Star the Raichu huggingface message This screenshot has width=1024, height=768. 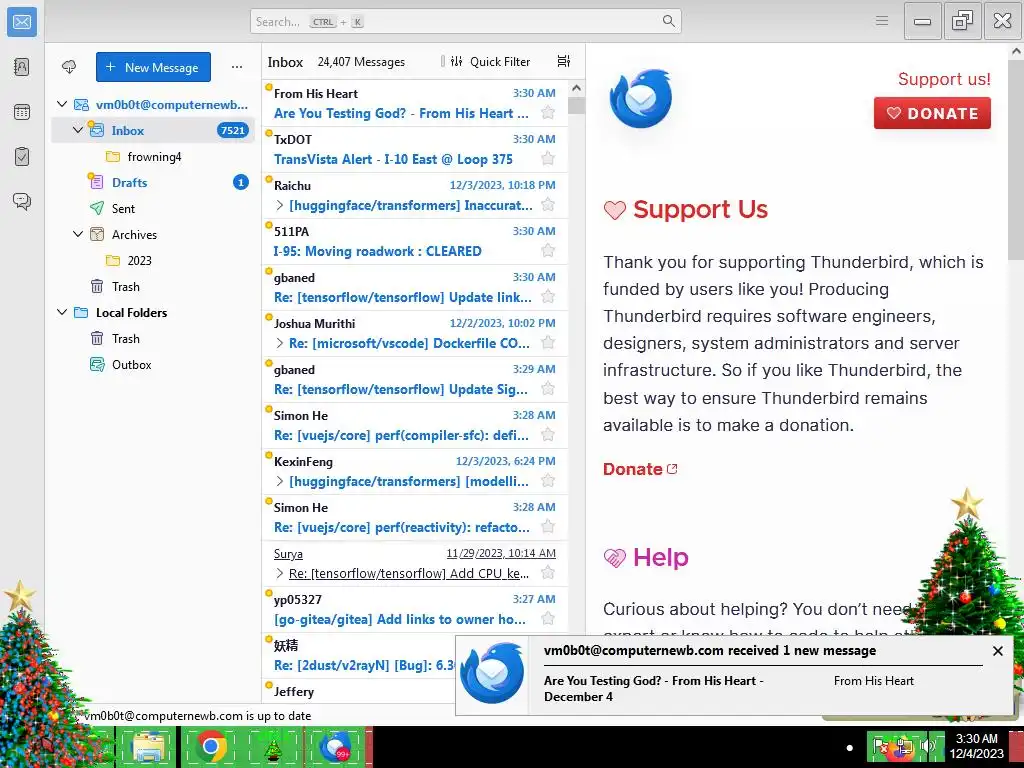click(x=548, y=205)
